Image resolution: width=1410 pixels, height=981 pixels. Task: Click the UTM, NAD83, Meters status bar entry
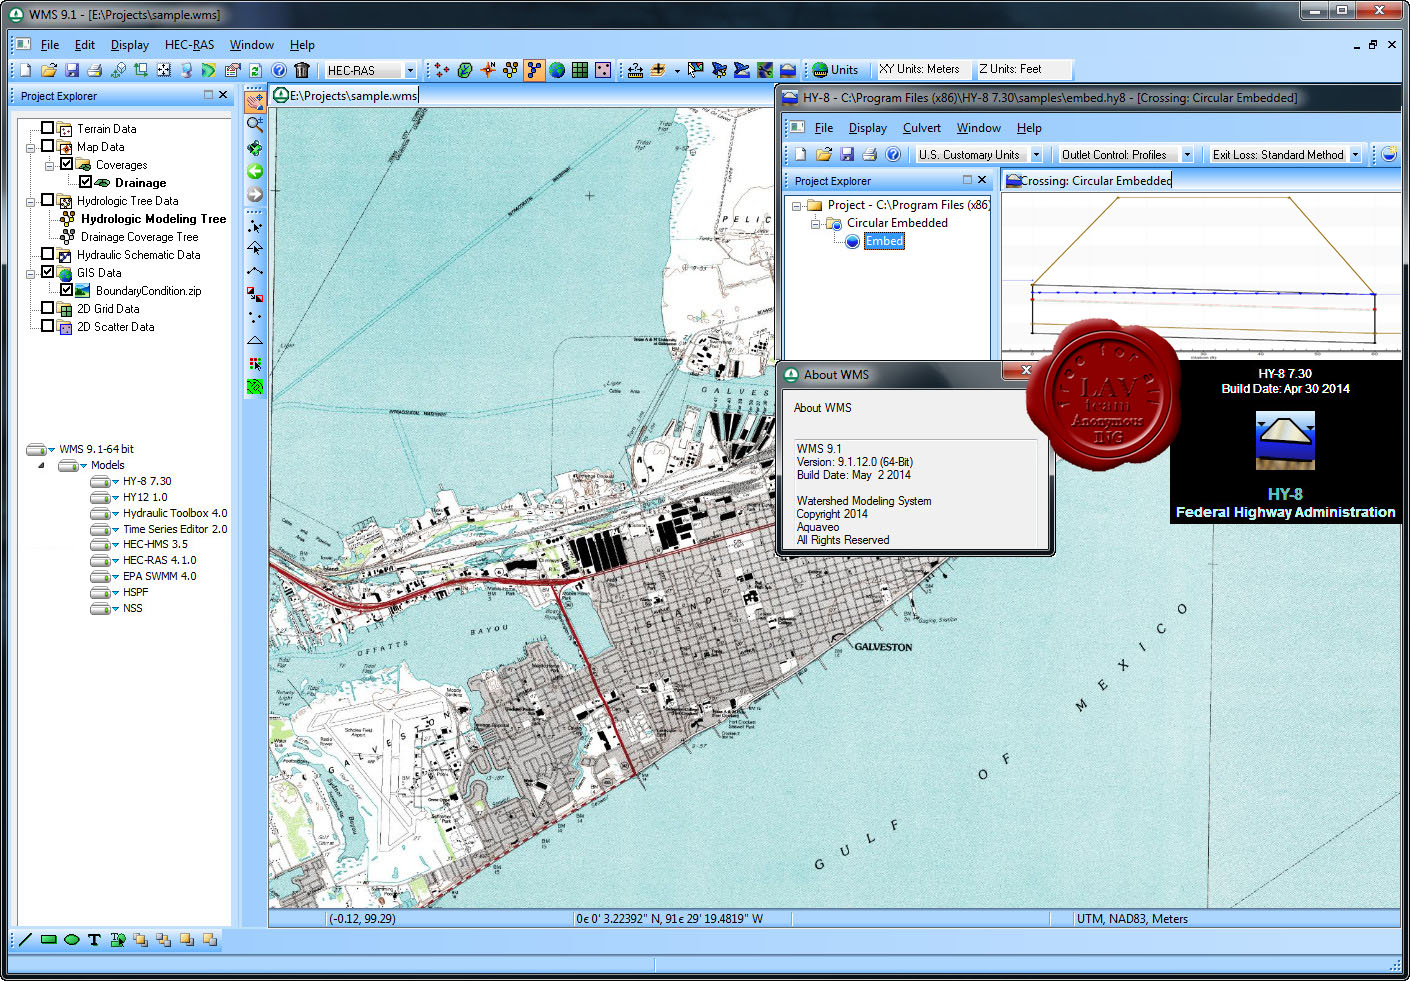click(1132, 918)
